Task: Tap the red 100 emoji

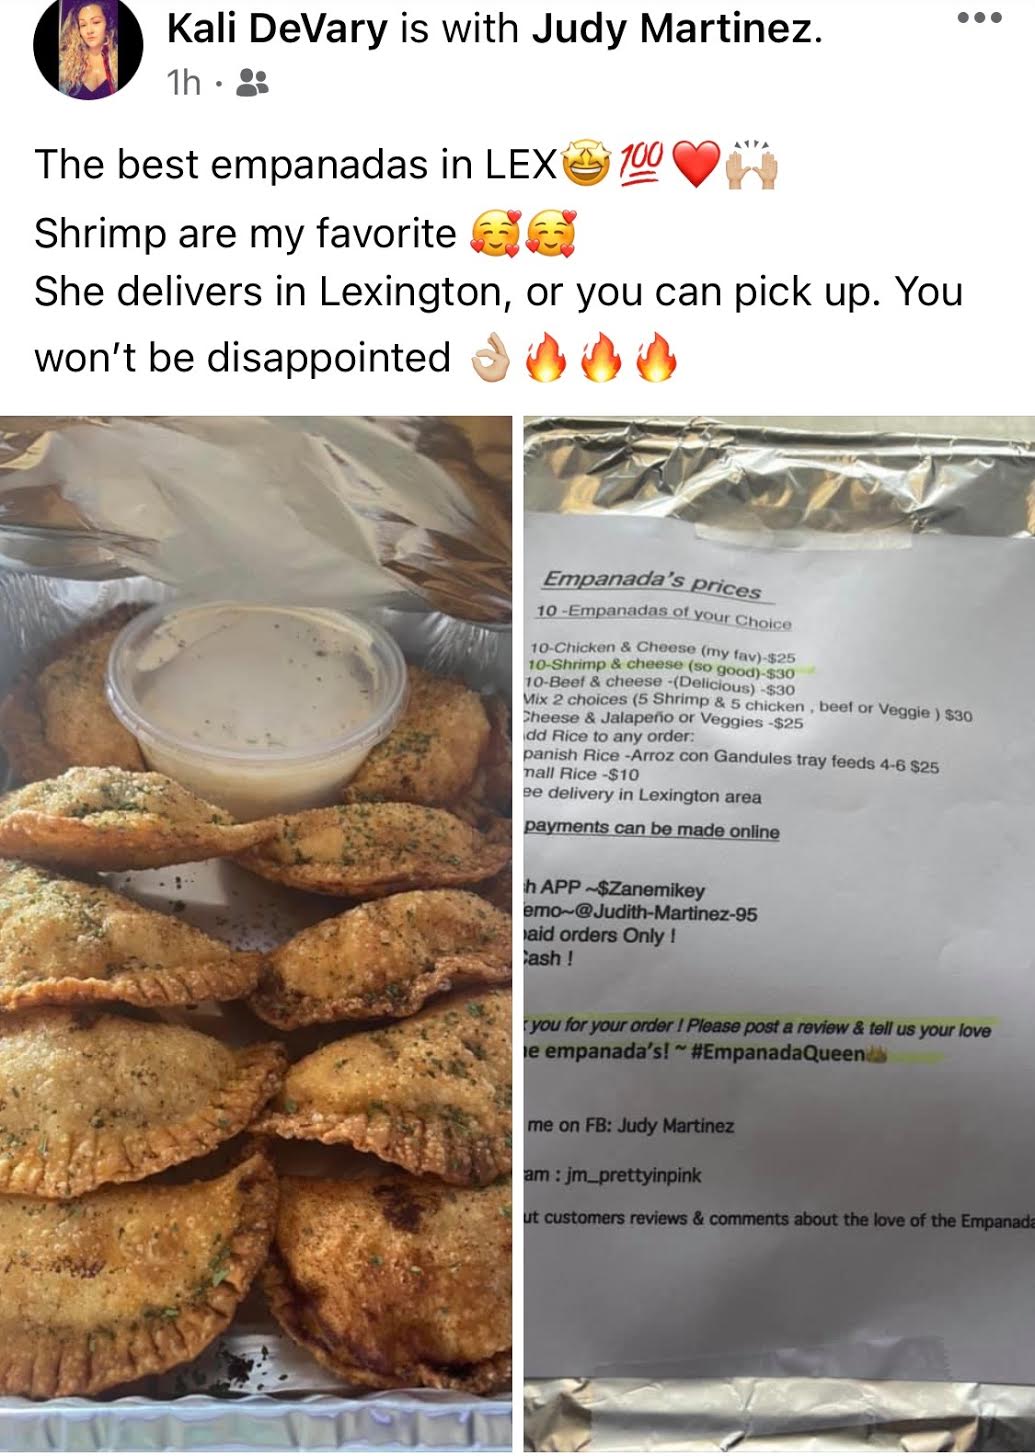Action: point(641,164)
